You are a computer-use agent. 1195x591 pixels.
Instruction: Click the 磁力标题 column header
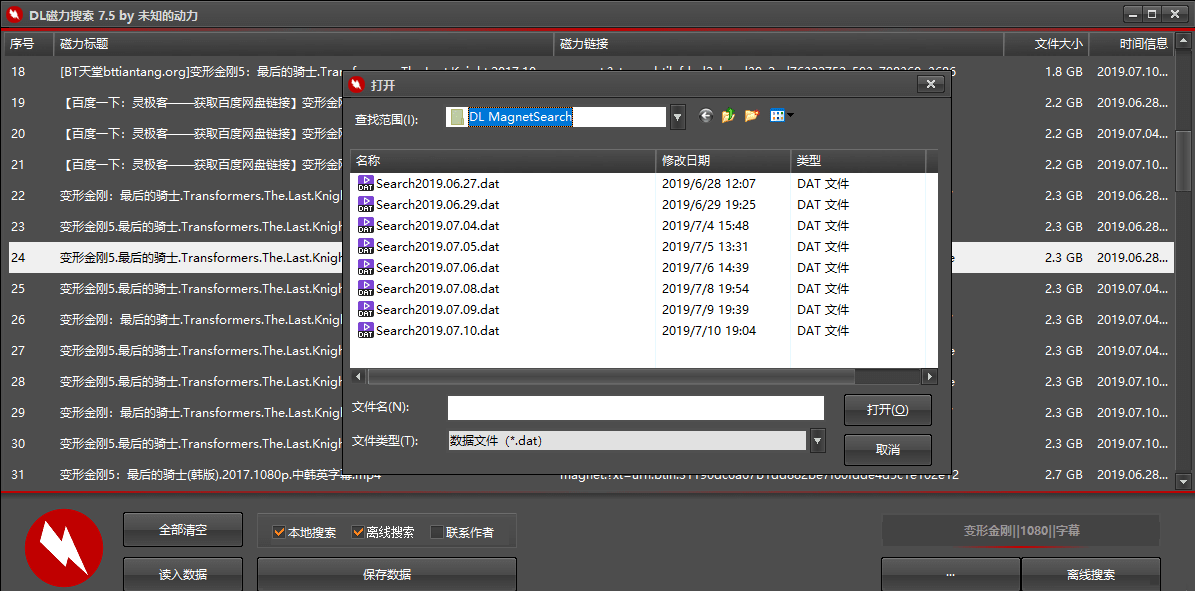[304, 44]
